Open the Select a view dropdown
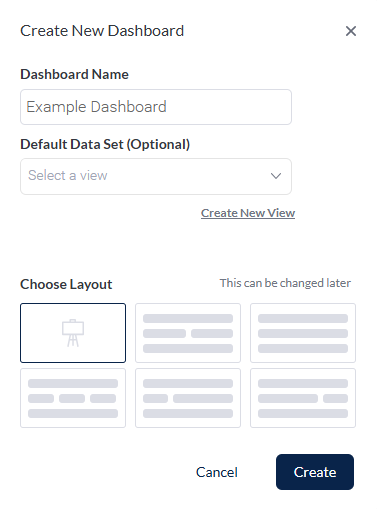Screen dimensions: 377x509 156,176
